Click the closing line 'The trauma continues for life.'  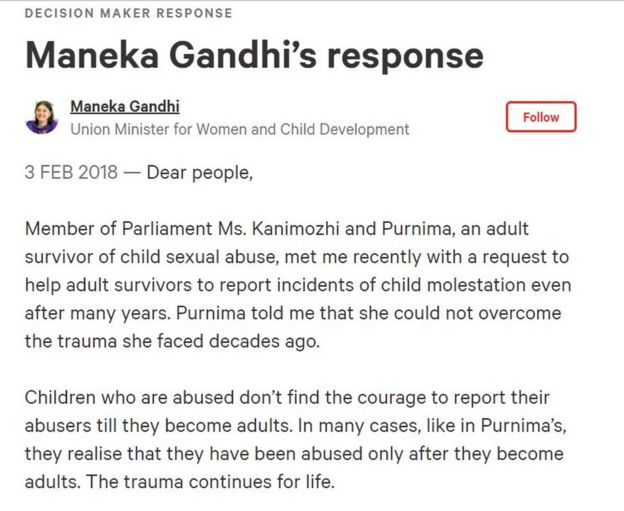[210, 482]
